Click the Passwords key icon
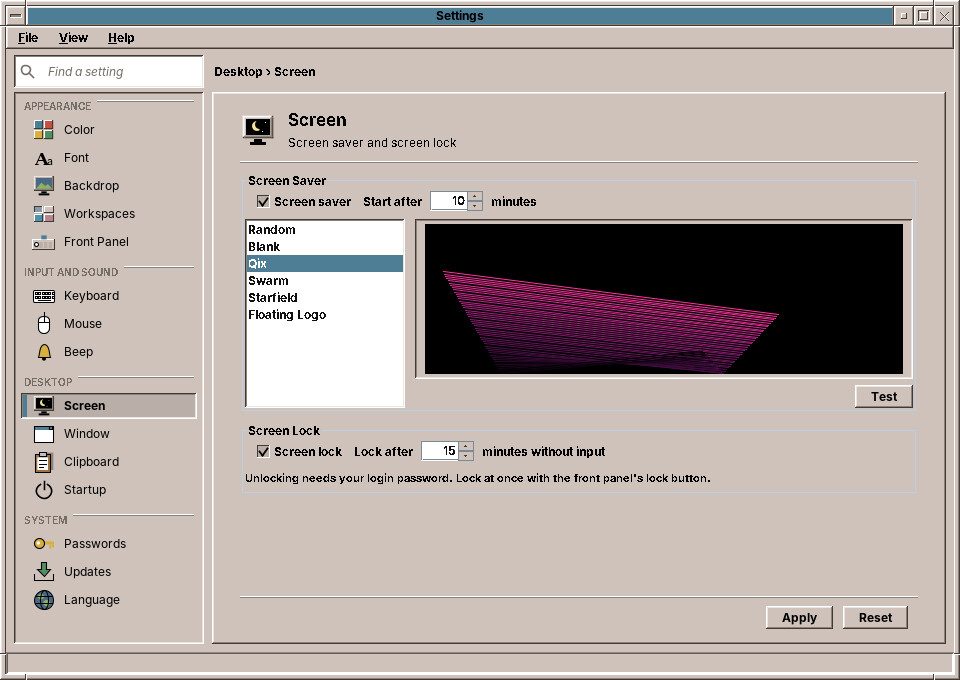The width and height of the screenshot is (960, 680). [x=43, y=544]
